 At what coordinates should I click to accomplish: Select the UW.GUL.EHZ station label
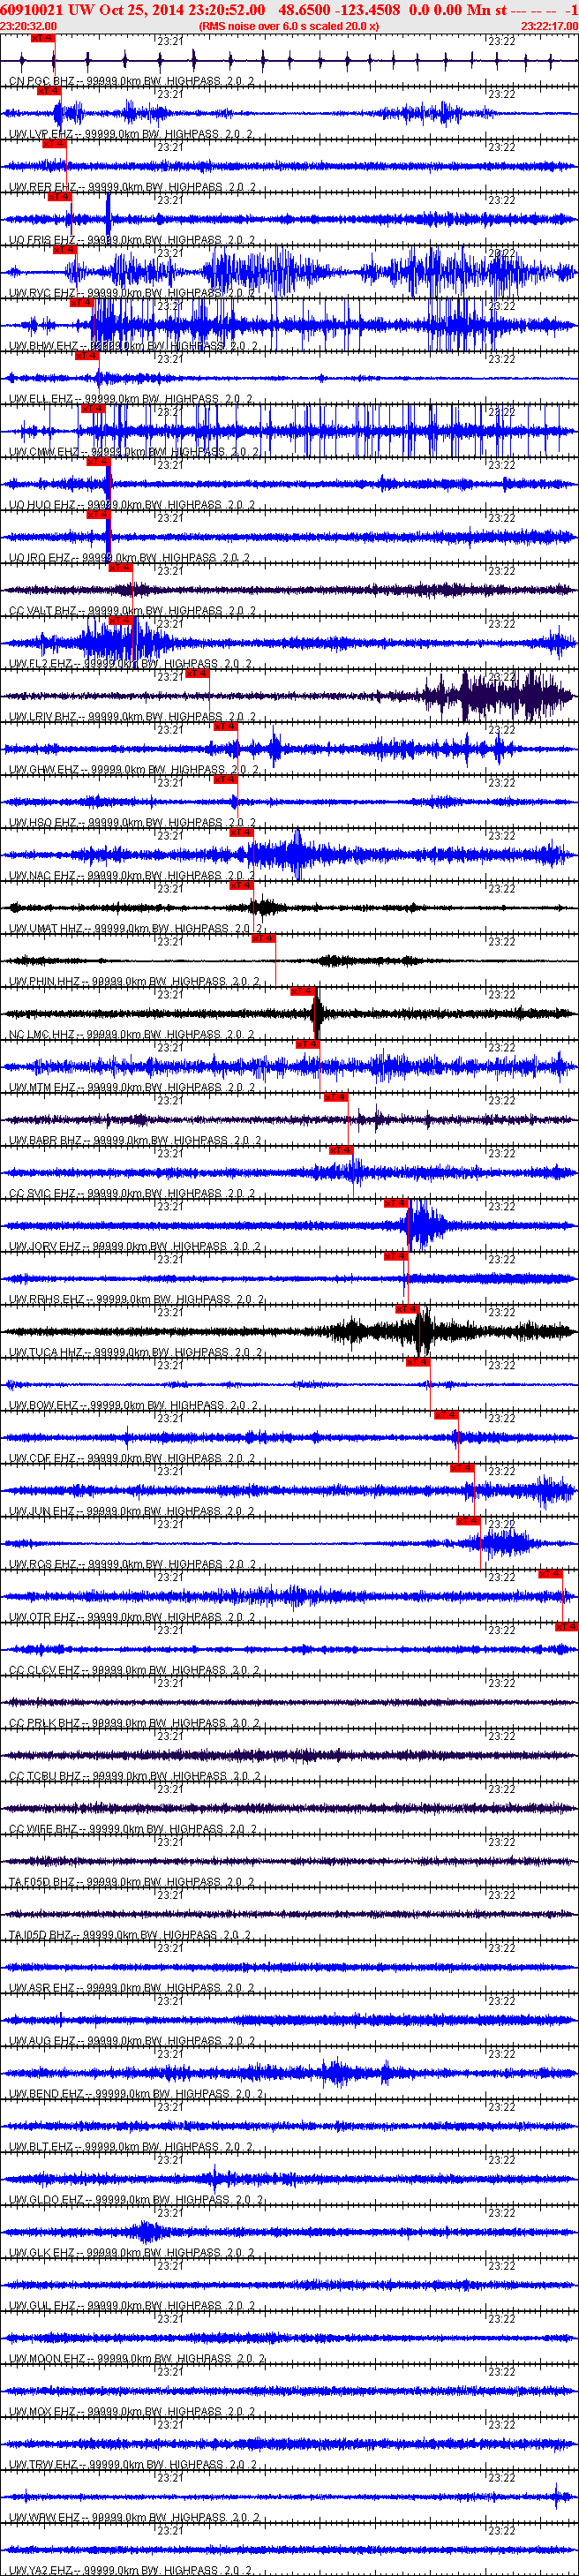click(132, 2307)
